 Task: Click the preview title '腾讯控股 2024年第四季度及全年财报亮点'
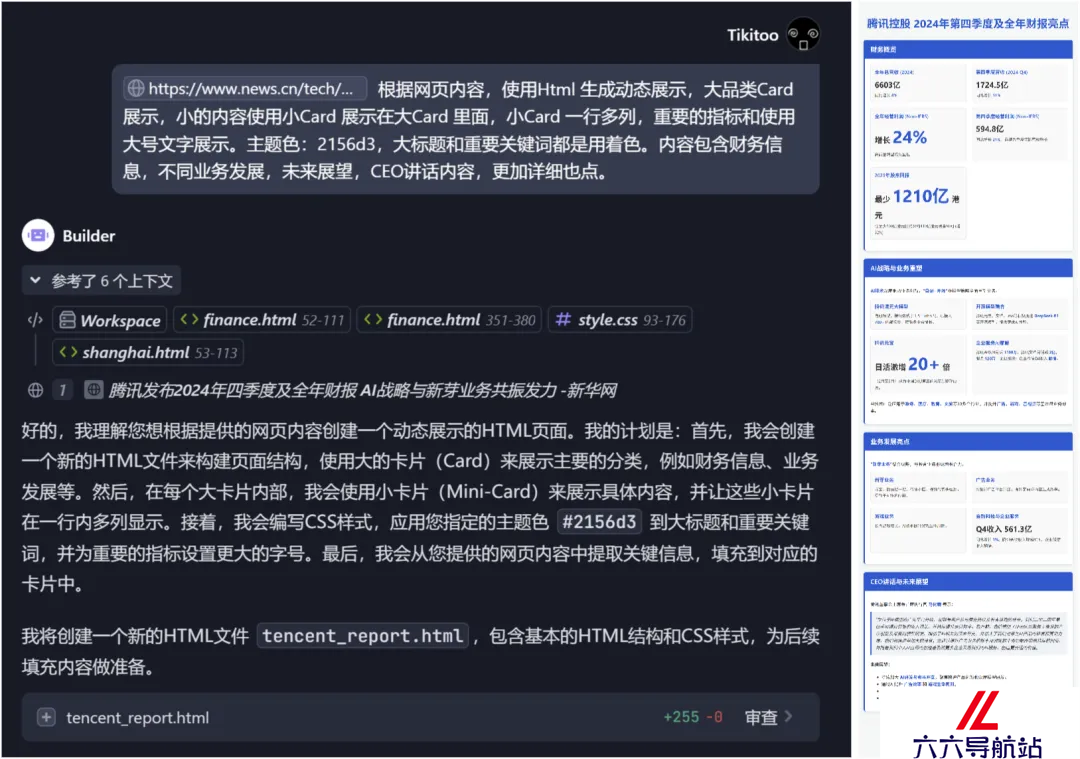click(x=968, y=23)
